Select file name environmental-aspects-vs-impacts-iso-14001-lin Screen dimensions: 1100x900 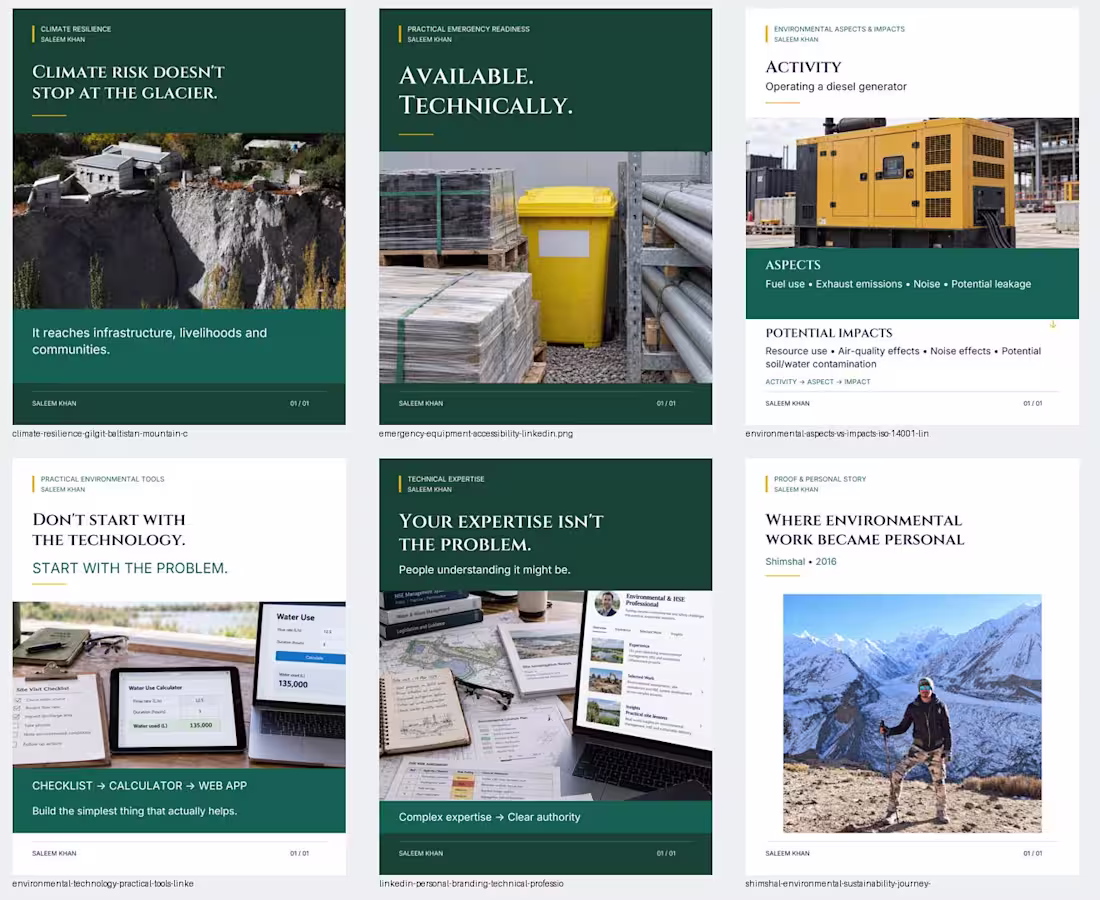pos(837,434)
